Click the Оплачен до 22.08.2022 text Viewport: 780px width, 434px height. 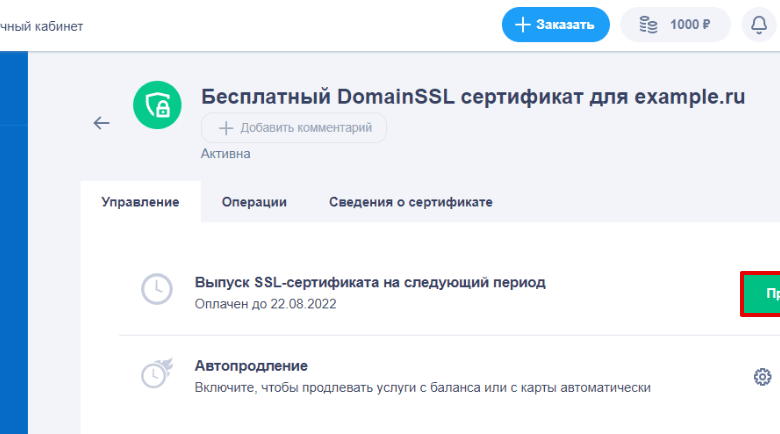(x=265, y=303)
